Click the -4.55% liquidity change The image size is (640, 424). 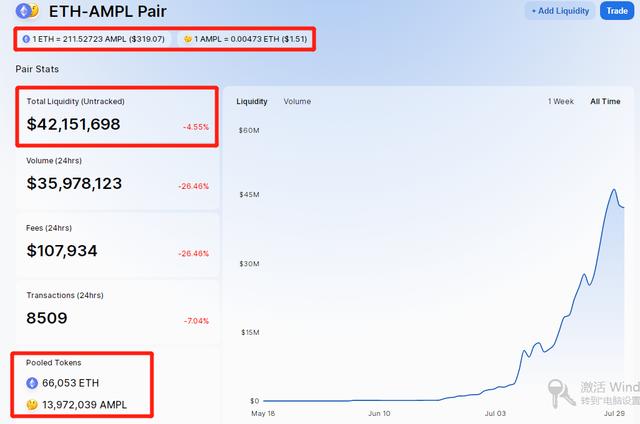click(196, 127)
